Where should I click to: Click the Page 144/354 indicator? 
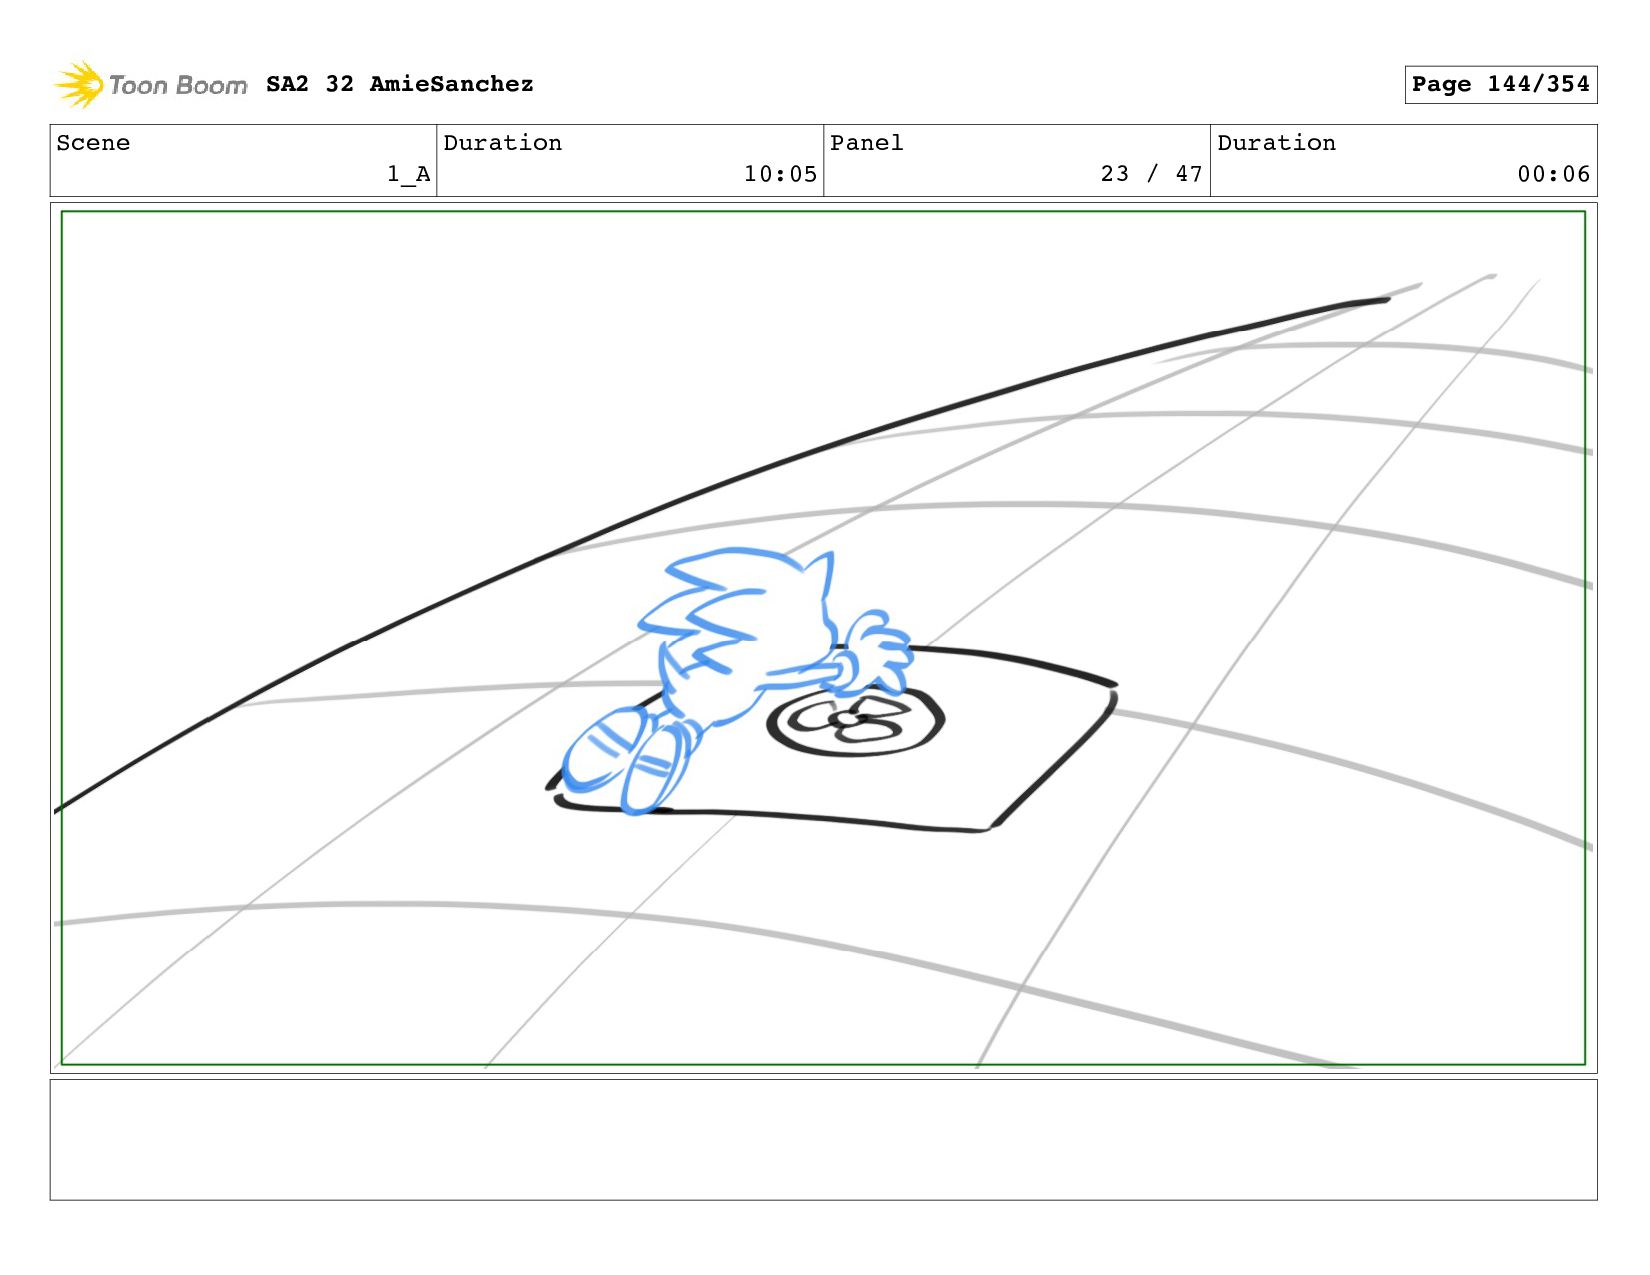(x=1500, y=84)
